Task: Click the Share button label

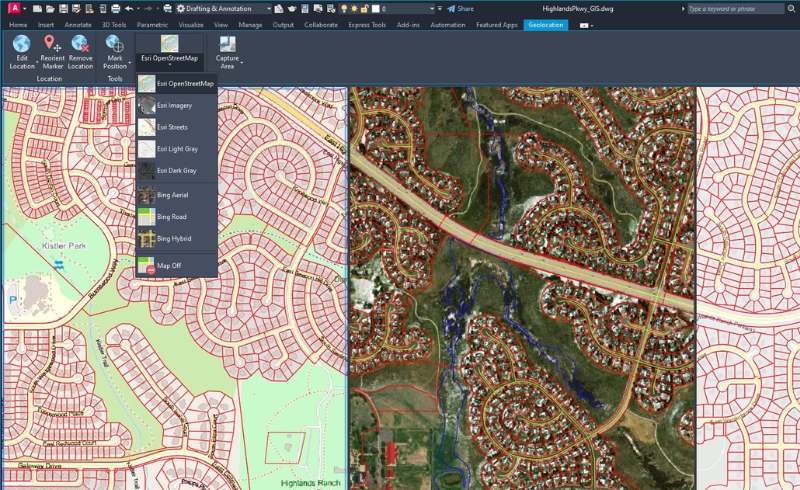Action: click(x=465, y=9)
